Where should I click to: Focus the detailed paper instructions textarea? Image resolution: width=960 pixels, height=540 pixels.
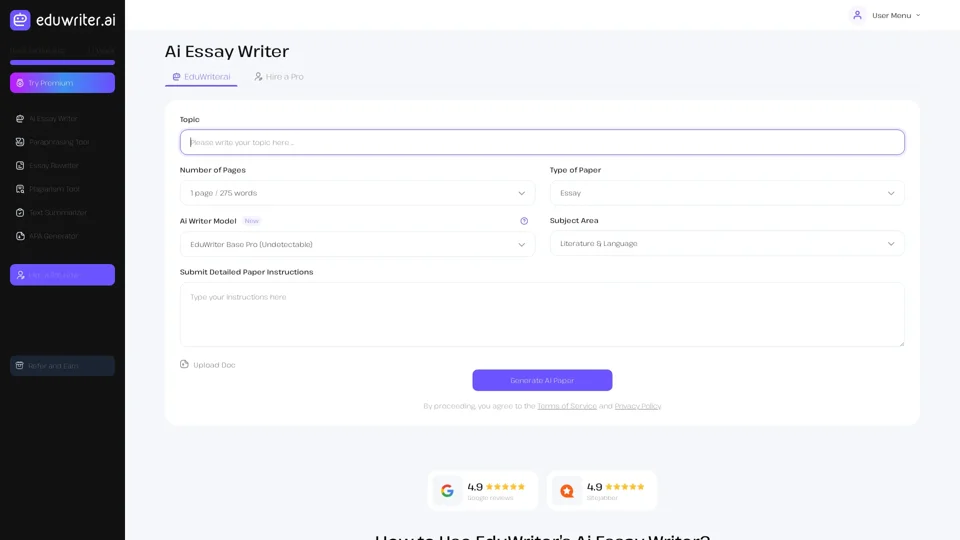[542, 314]
